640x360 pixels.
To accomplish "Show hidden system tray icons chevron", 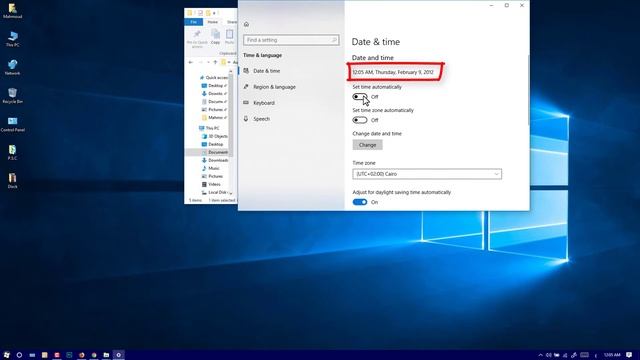I will pos(540,355).
